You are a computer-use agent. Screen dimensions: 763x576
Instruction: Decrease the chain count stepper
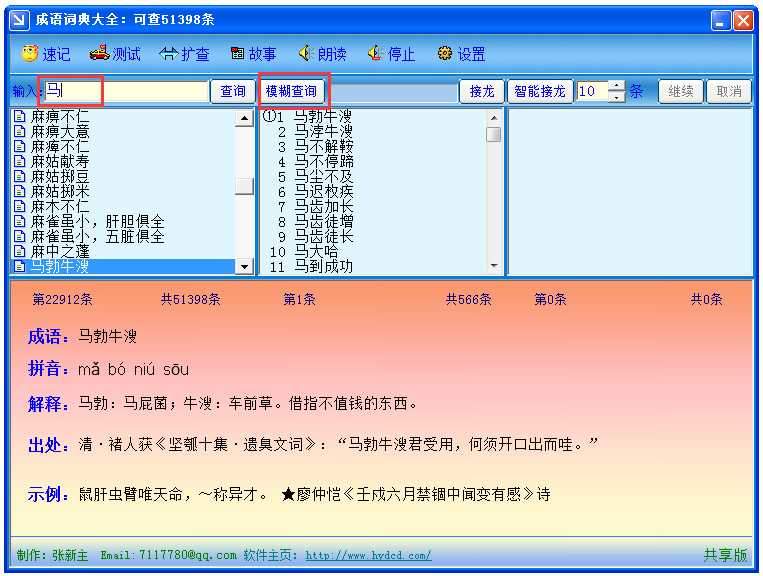[617, 97]
